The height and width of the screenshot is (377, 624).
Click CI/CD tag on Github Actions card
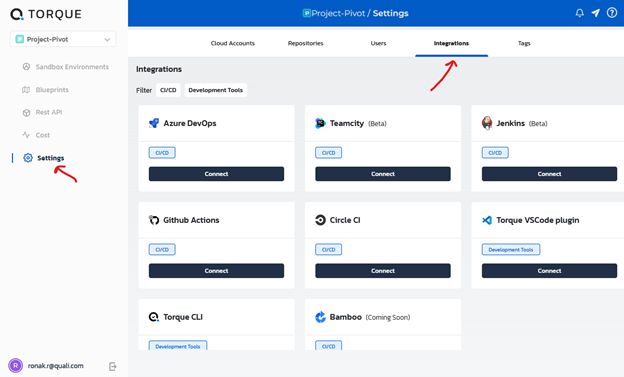[x=162, y=250]
